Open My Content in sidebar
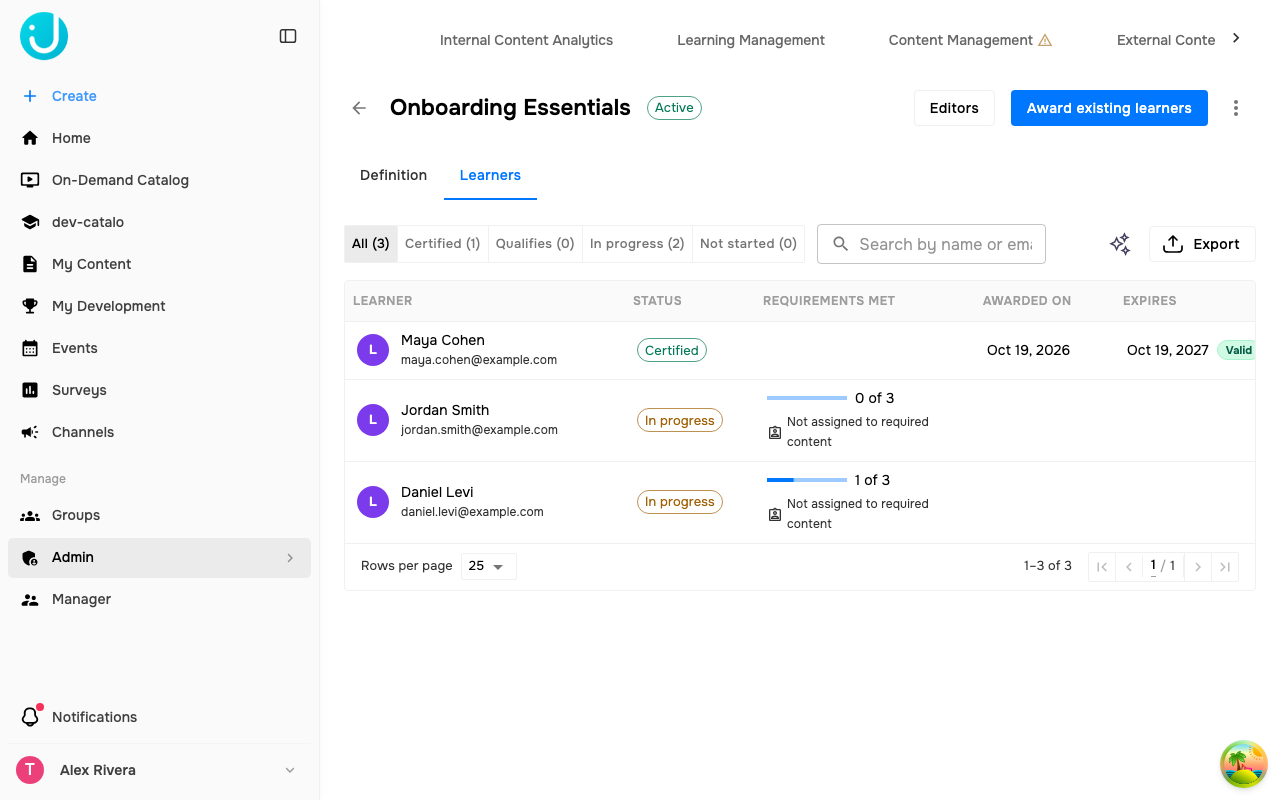This screenshot has height=800, width=1280. point(160,264)
